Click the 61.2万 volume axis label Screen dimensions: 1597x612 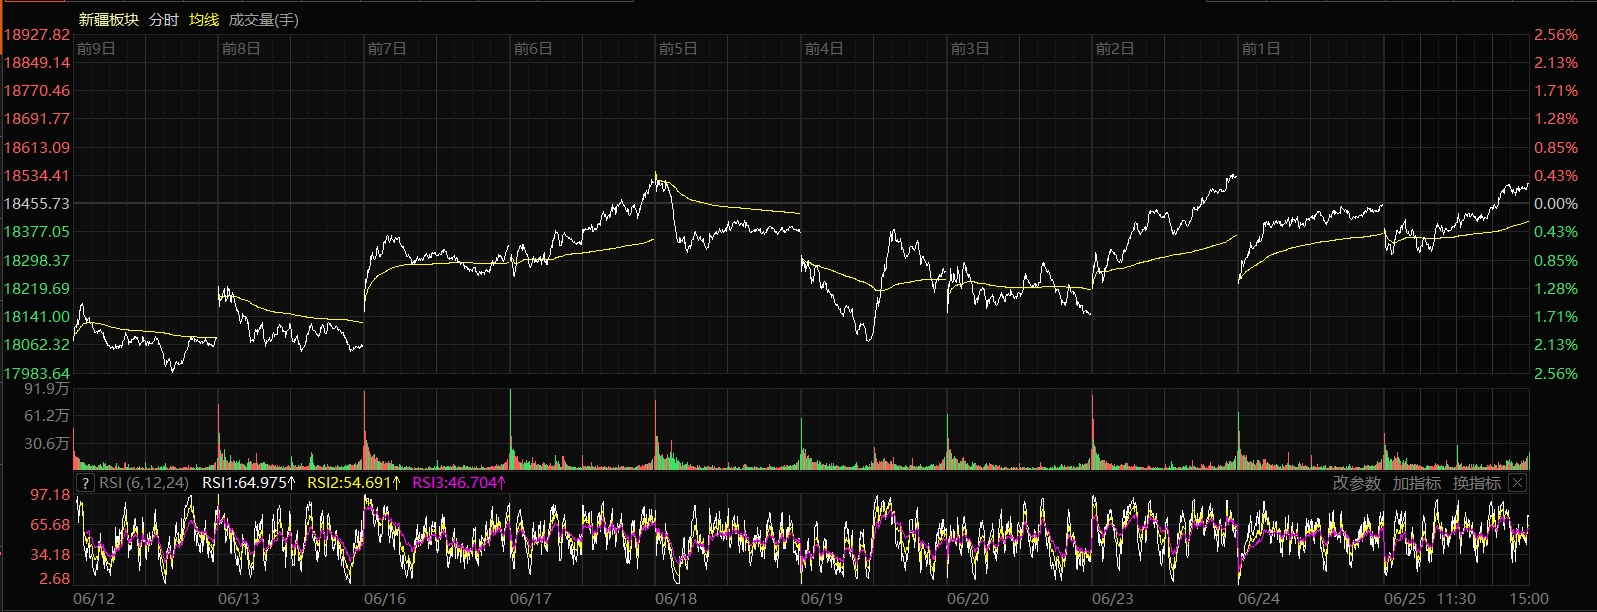[x=47, y=415]
